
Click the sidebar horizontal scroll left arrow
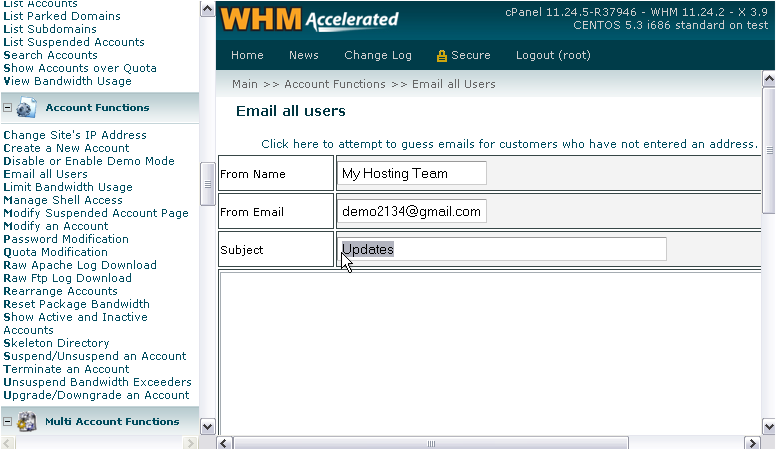[8, 443]
